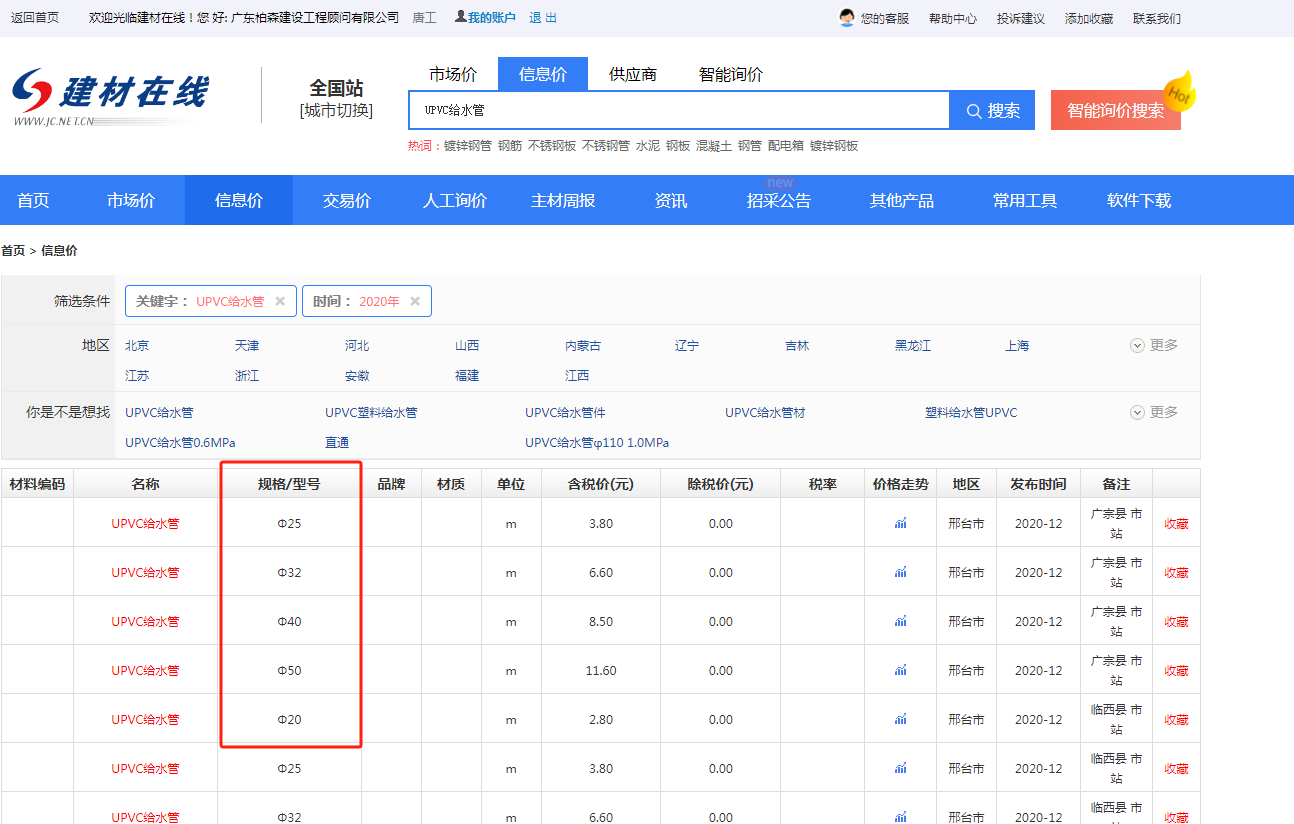Image resolution: width=1294 pixels, height=824 pixels.
Task: Click 添加收藏 link
Action: (x=1089, y=18)
